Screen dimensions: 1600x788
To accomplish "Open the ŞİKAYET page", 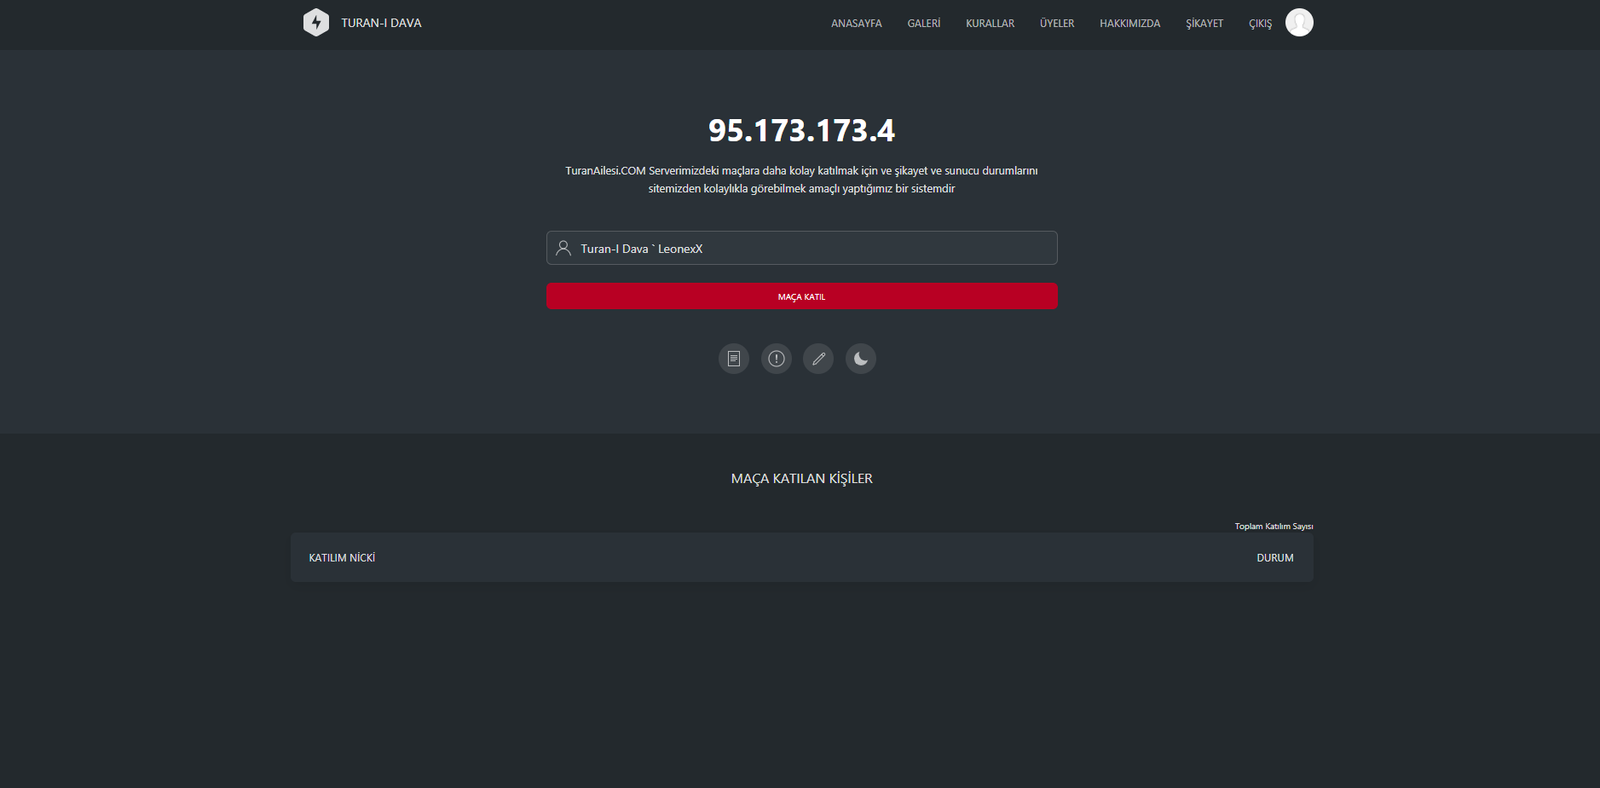I will click(1204, 23).
